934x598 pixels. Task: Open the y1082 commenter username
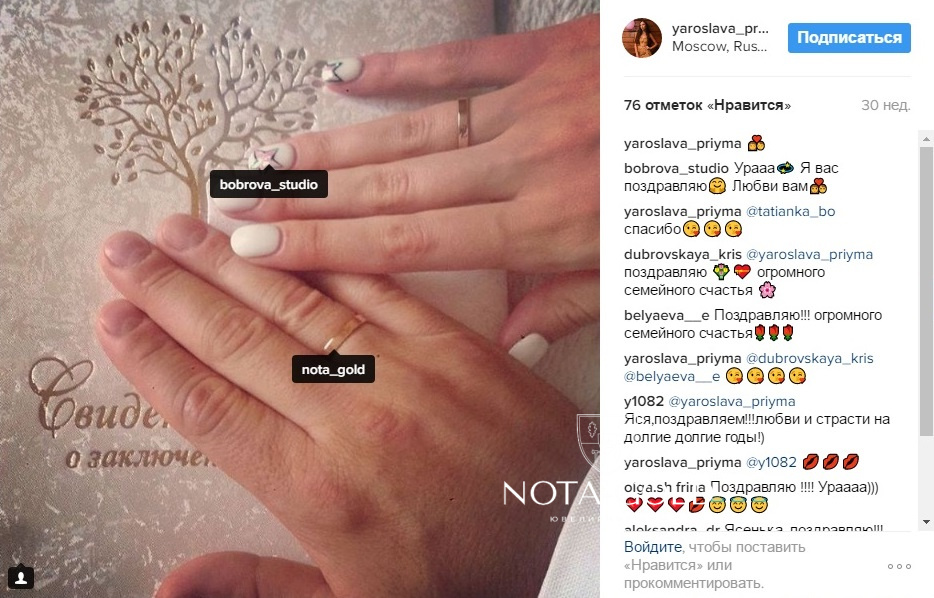[x=644, y=401]
